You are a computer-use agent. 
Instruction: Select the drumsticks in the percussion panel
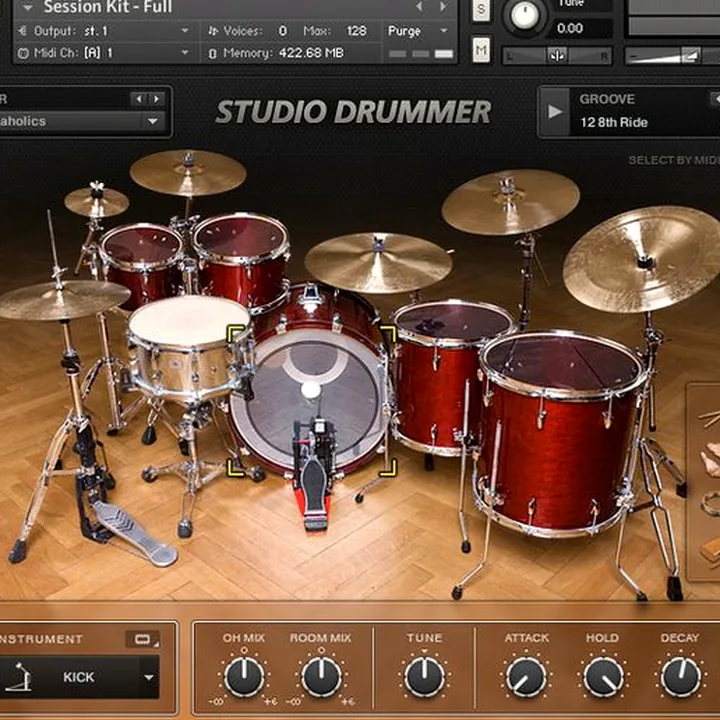[709, 417]
